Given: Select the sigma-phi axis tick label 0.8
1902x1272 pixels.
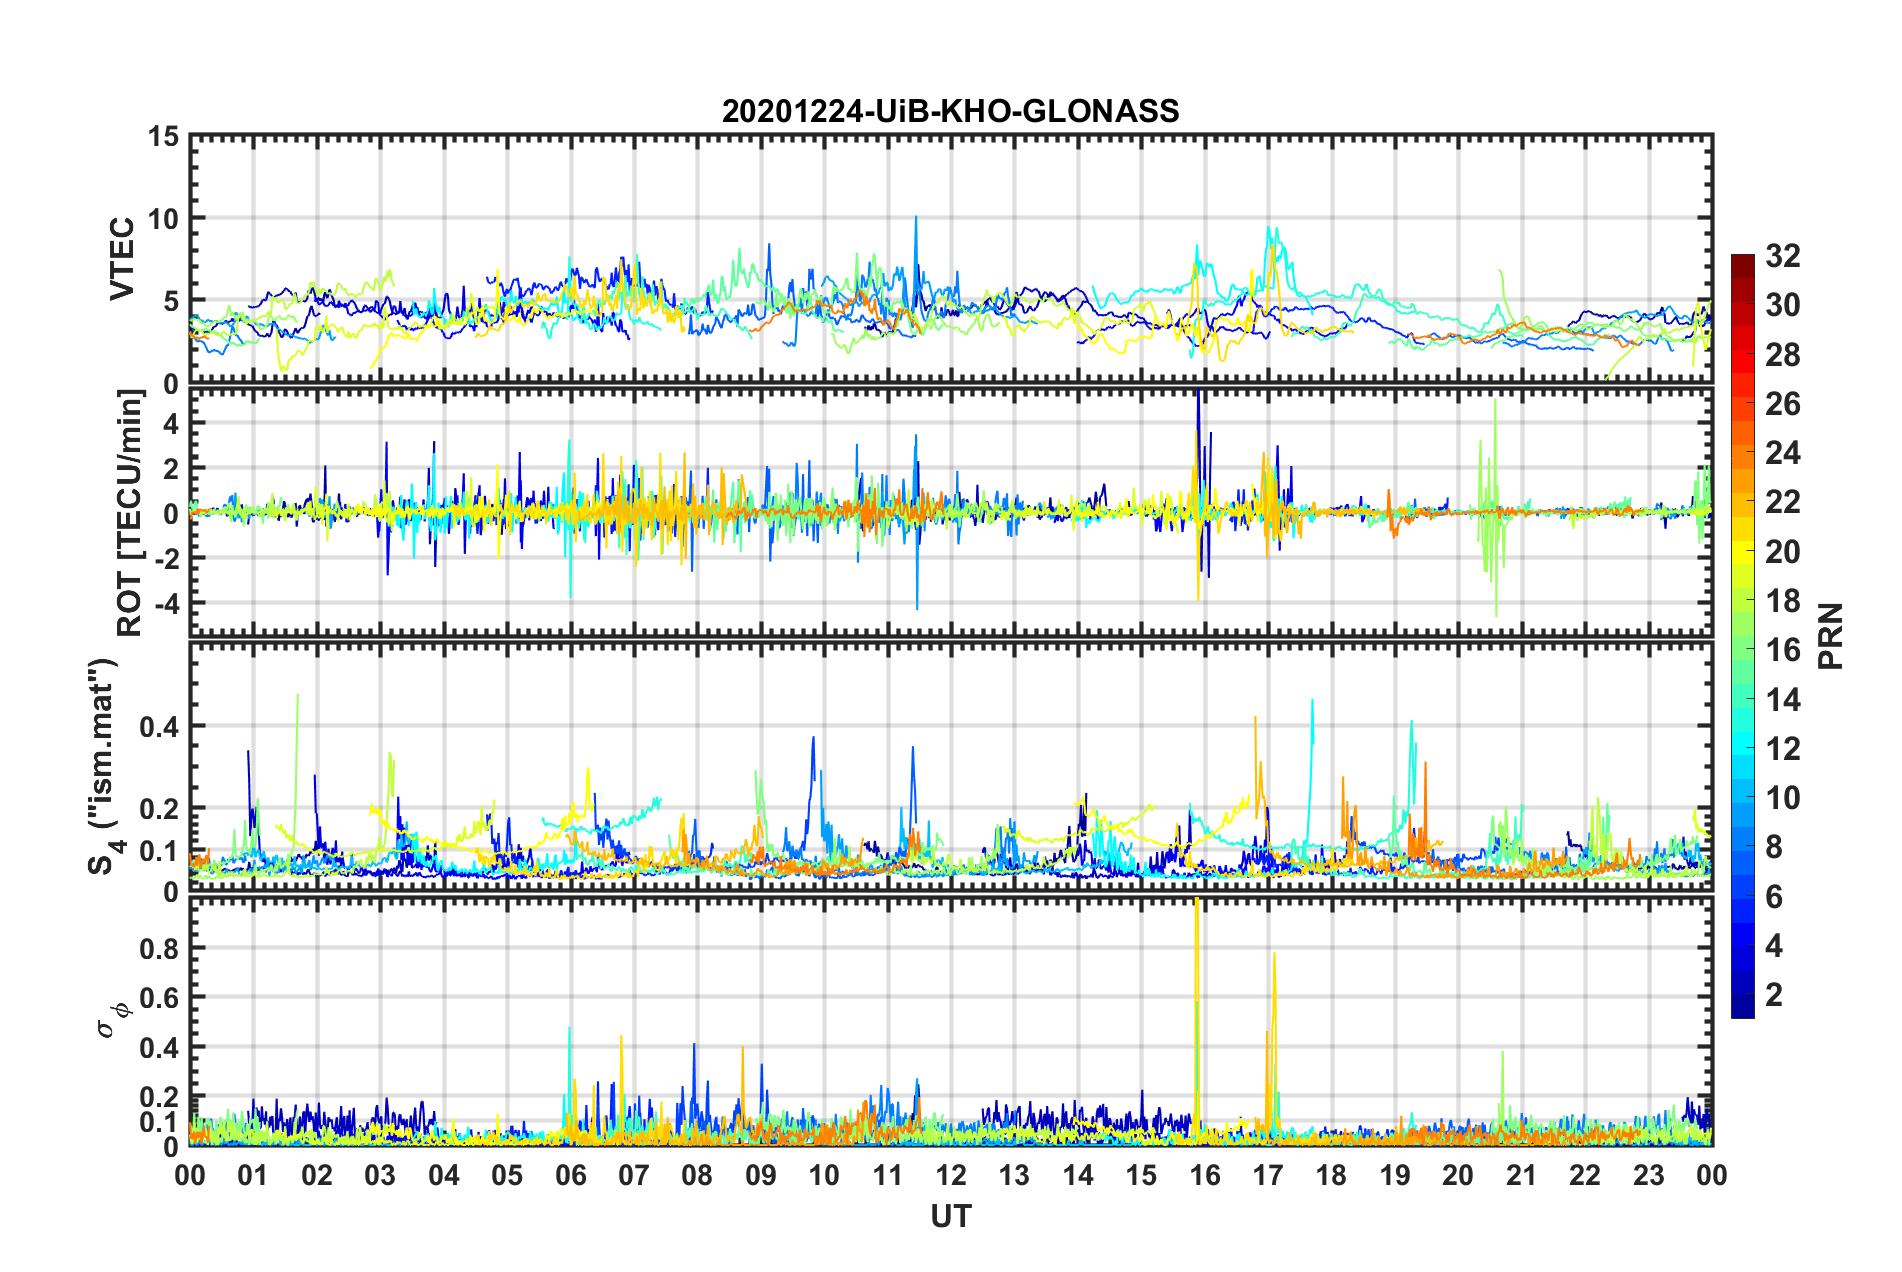Looking at the screenshot, I should pos(158,948).
